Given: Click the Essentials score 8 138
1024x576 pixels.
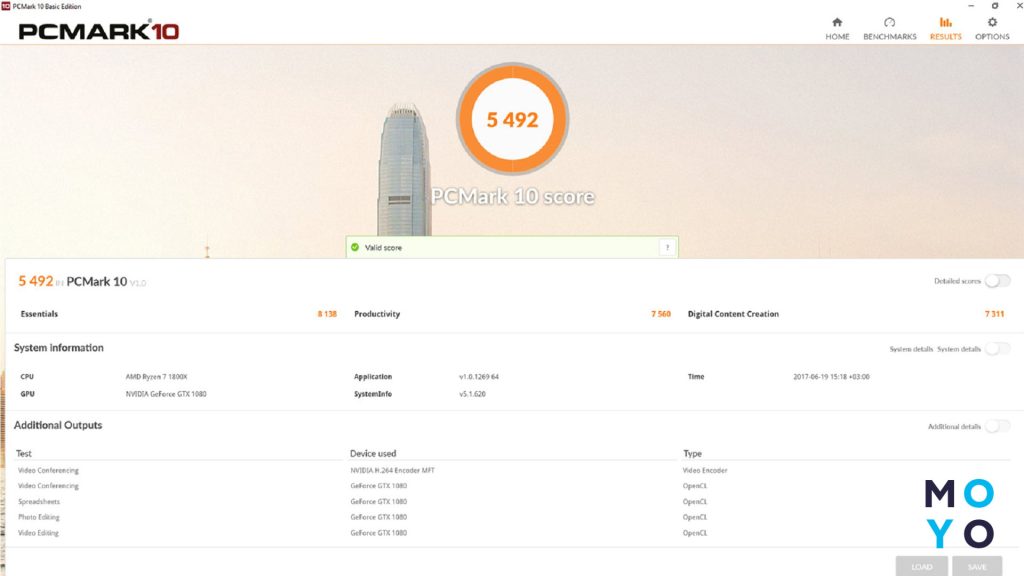Looking at the screenshot, I should click(x=327, y=314).
